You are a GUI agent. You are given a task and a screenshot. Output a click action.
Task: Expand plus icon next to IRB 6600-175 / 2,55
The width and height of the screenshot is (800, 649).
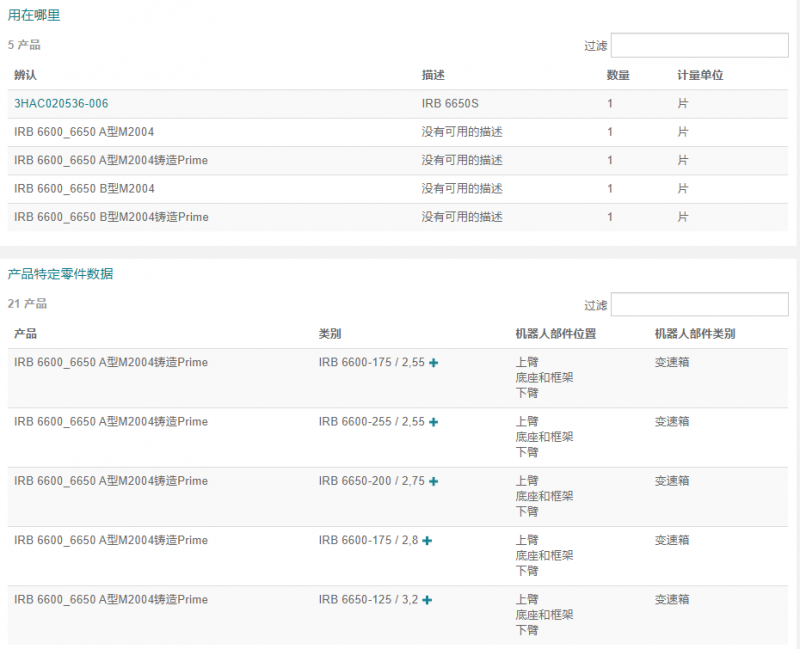(x=434, y=363)
